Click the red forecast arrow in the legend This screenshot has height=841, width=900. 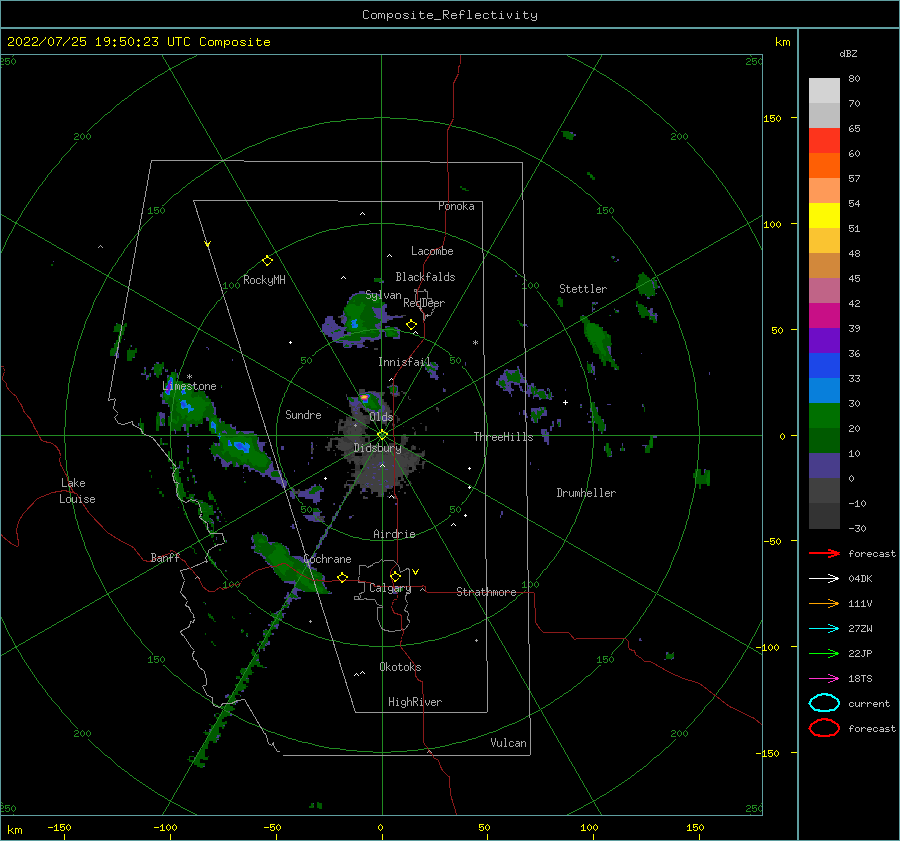pyautogui.click(x=824, y=553)
